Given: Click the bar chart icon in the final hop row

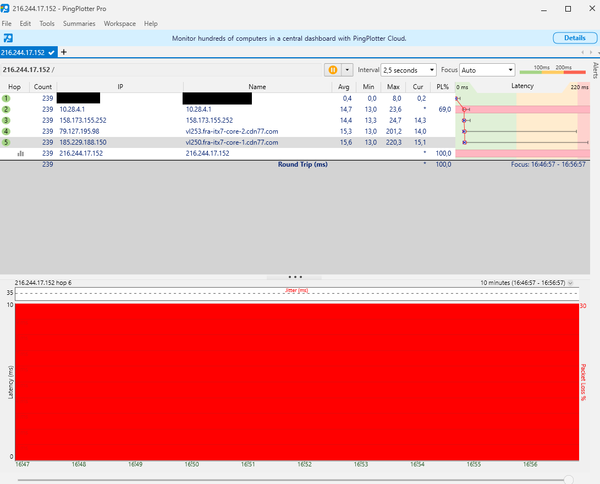Looking at the screenshot, I should 6,153.
